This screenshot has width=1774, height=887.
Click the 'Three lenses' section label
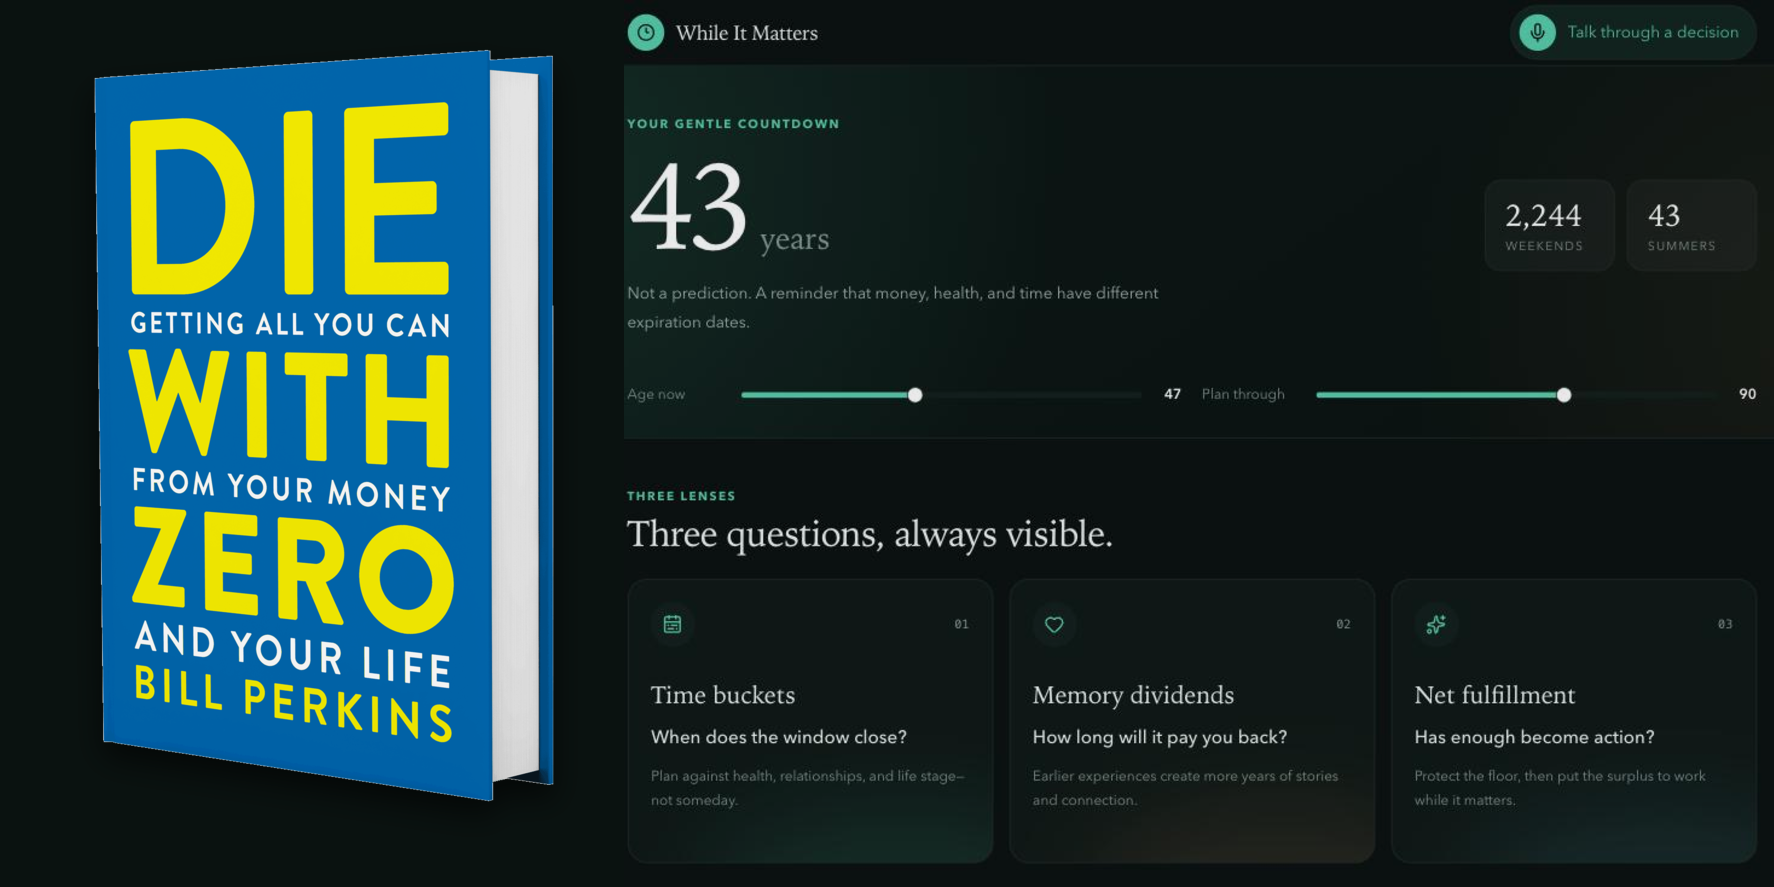[x=681, y=496]
